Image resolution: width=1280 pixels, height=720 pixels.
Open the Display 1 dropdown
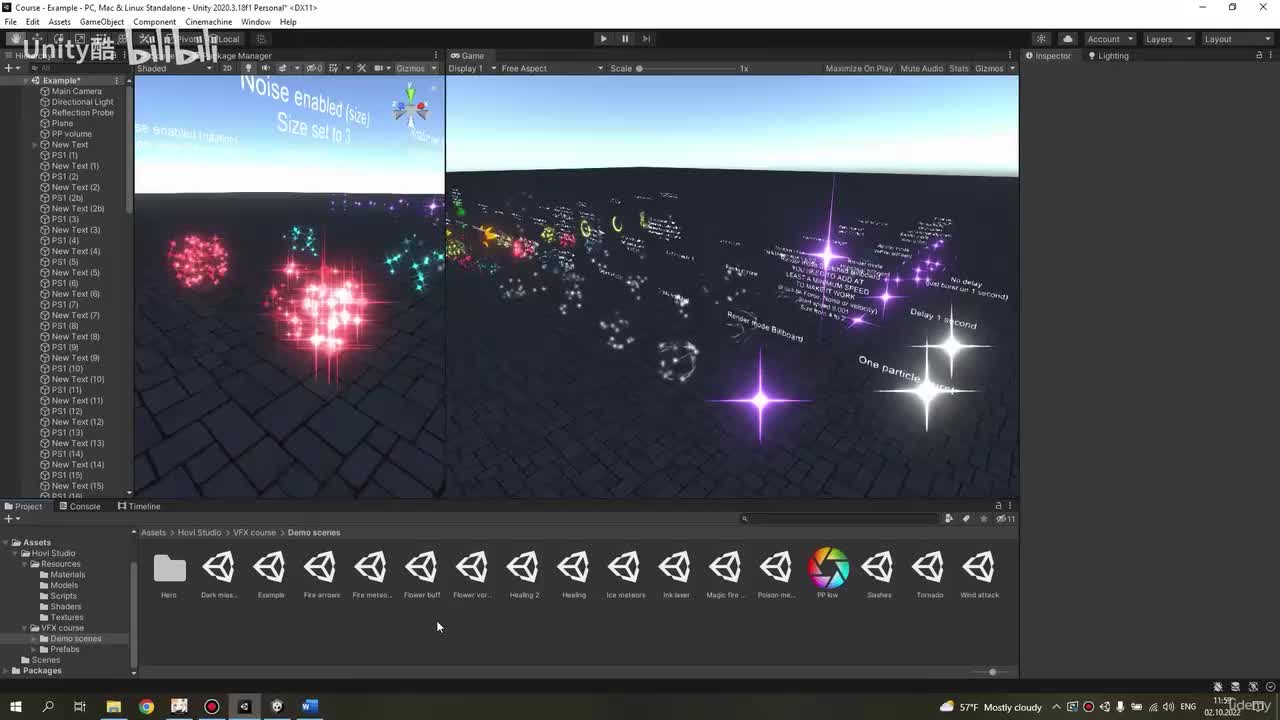(473, 68)
